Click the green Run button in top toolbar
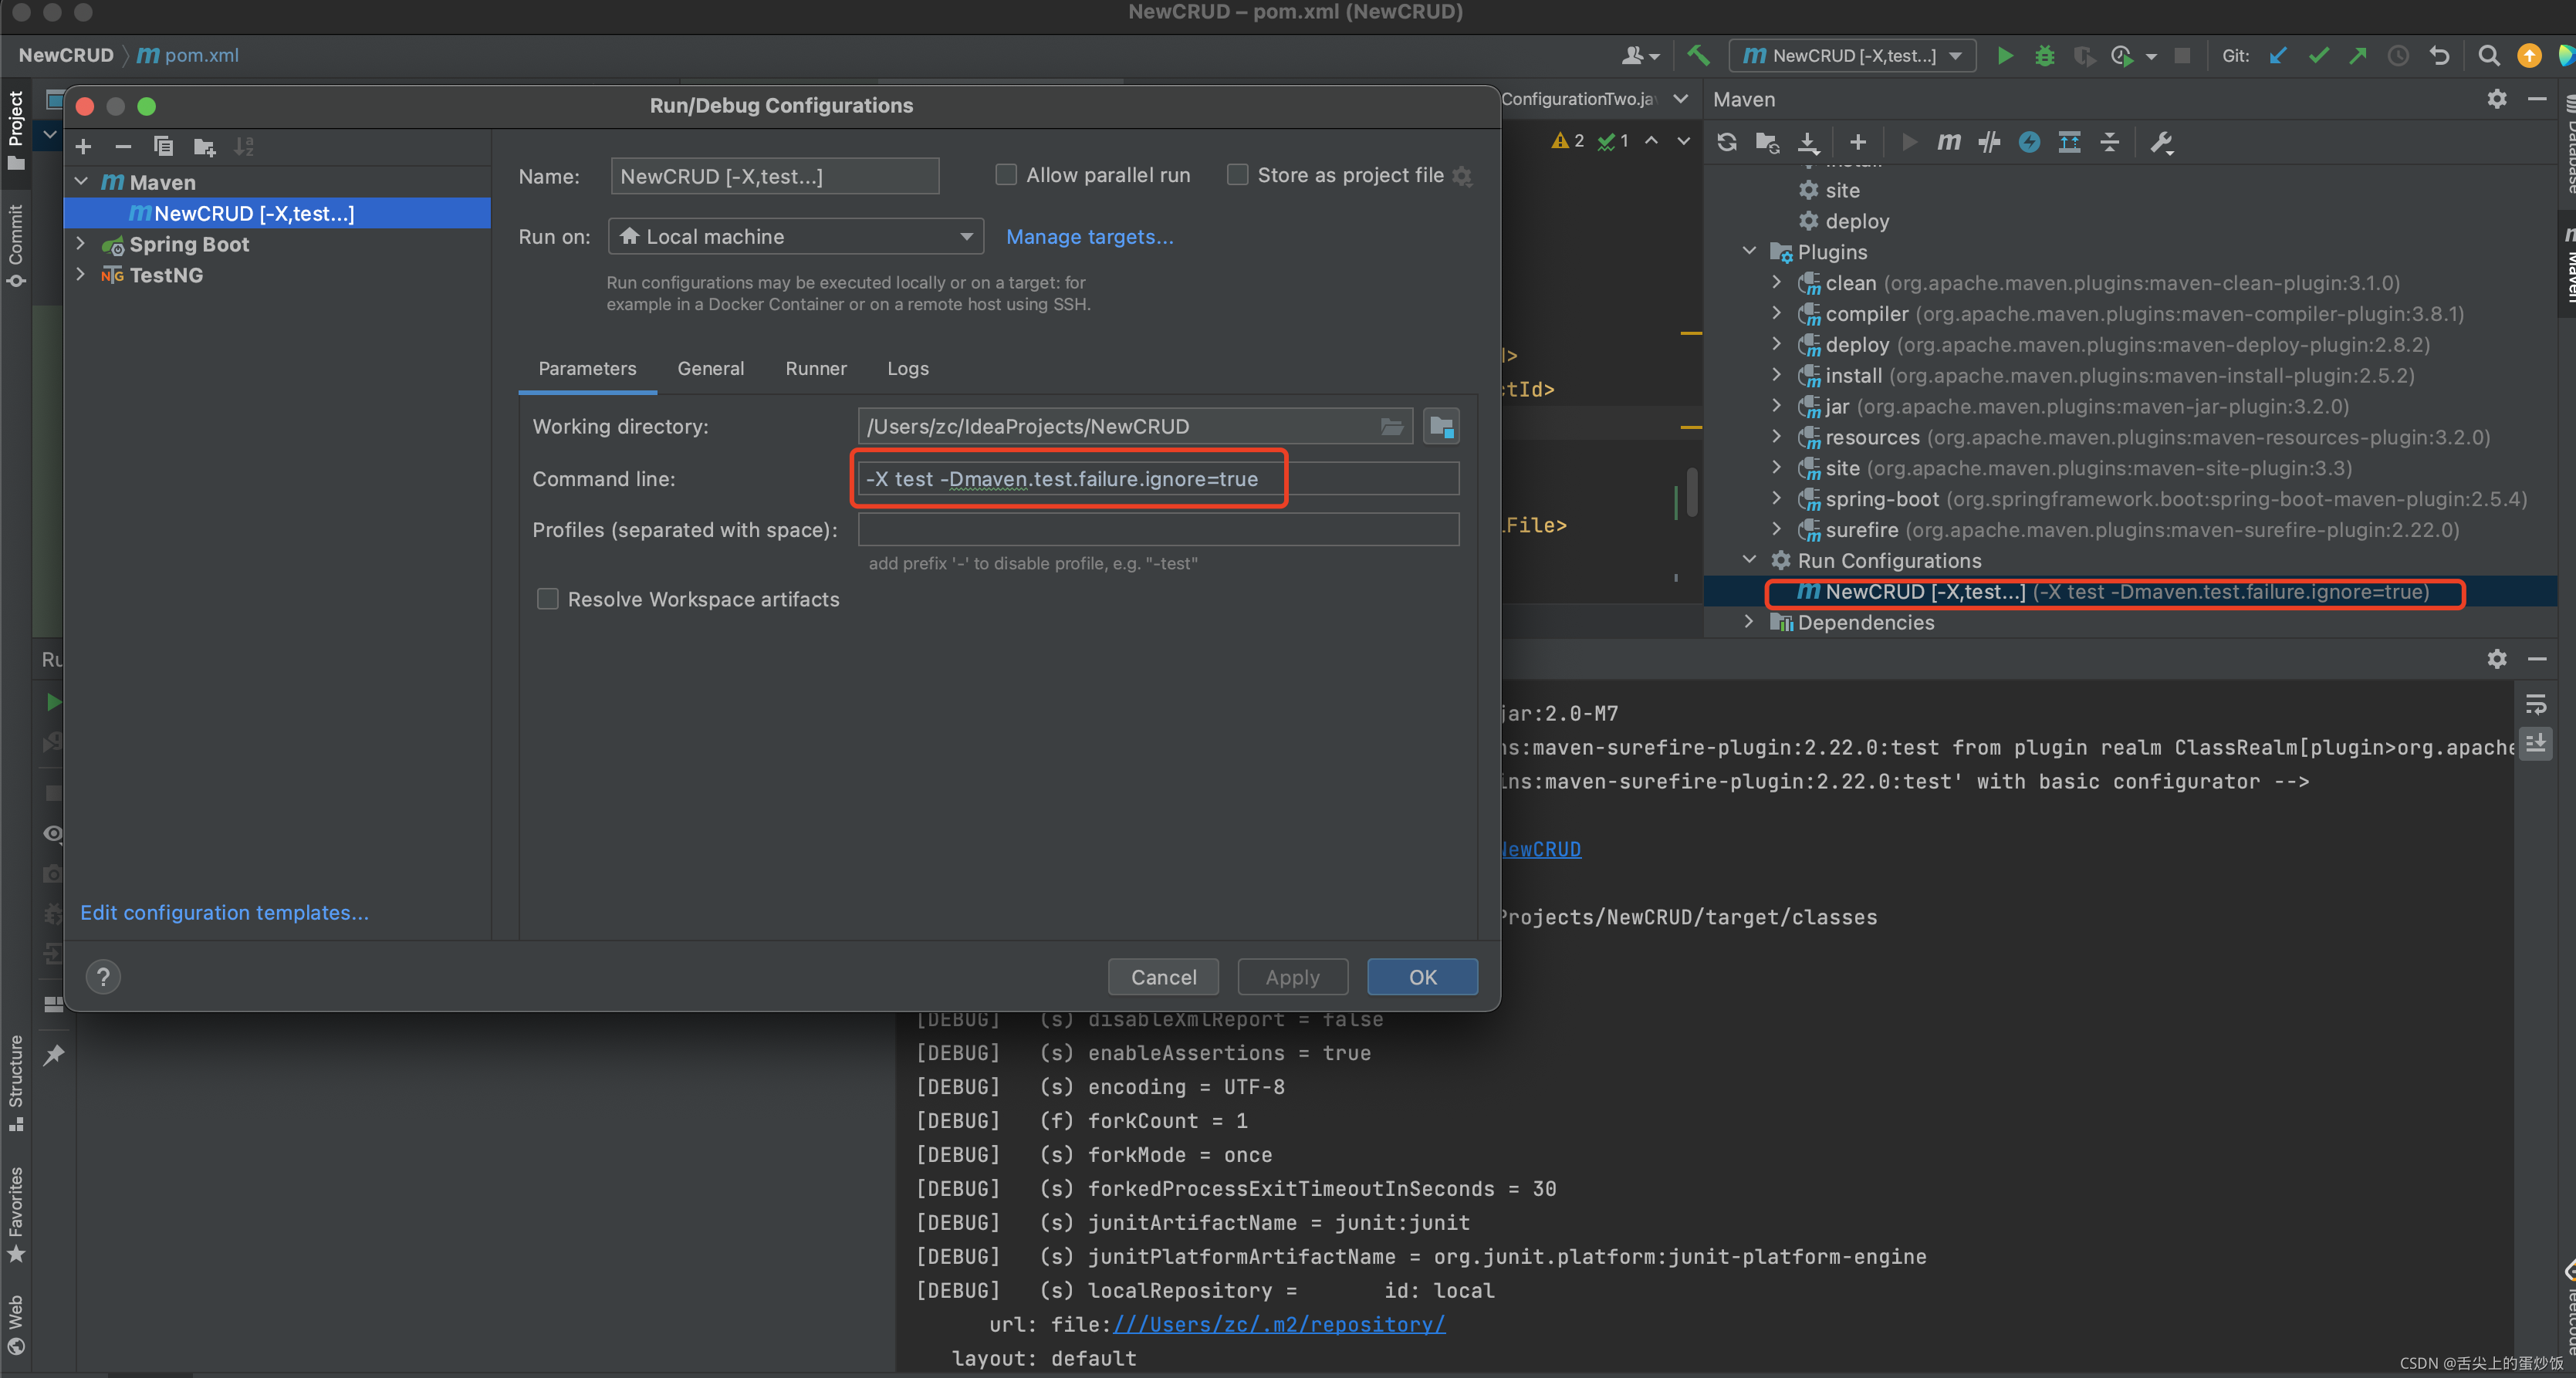 click(2004, 56)
